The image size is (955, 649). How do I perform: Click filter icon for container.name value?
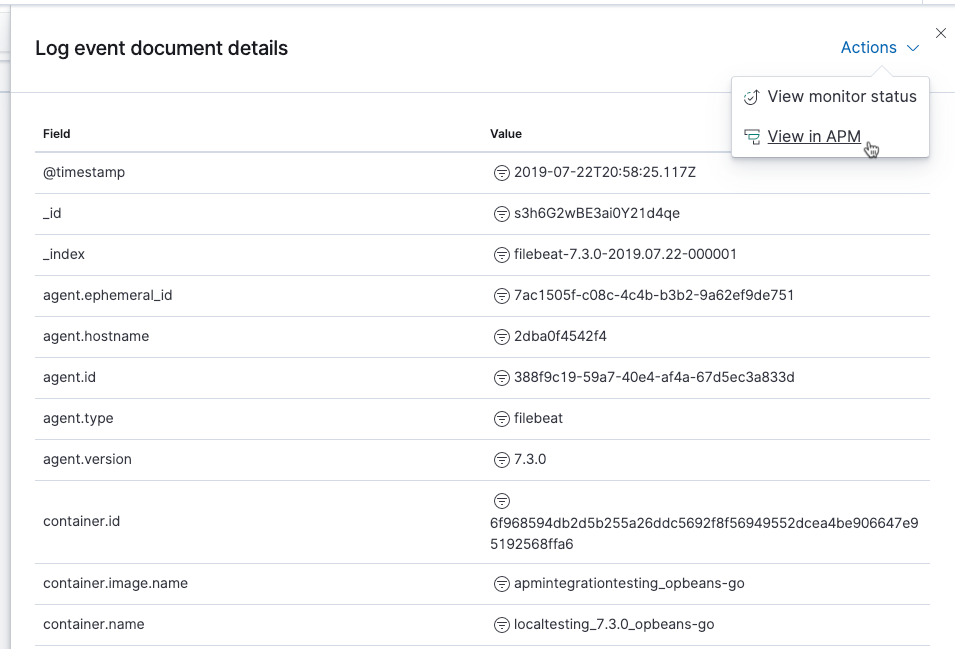501,625
